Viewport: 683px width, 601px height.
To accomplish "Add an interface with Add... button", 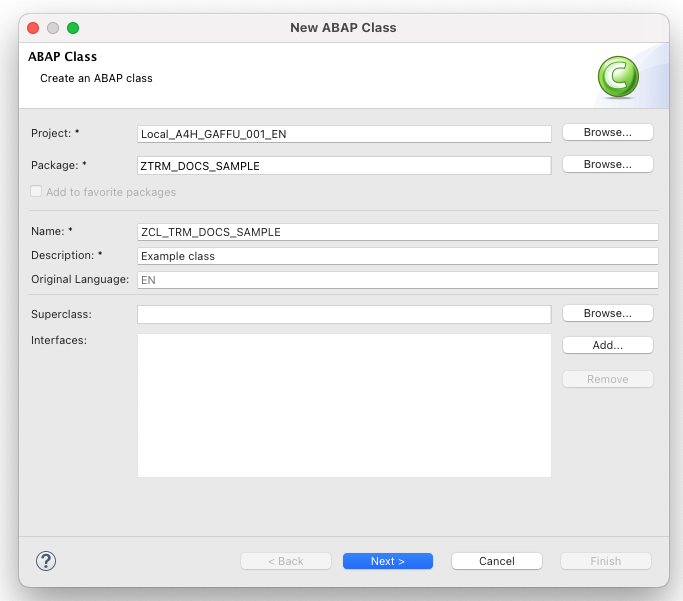I will coord(608,345).
